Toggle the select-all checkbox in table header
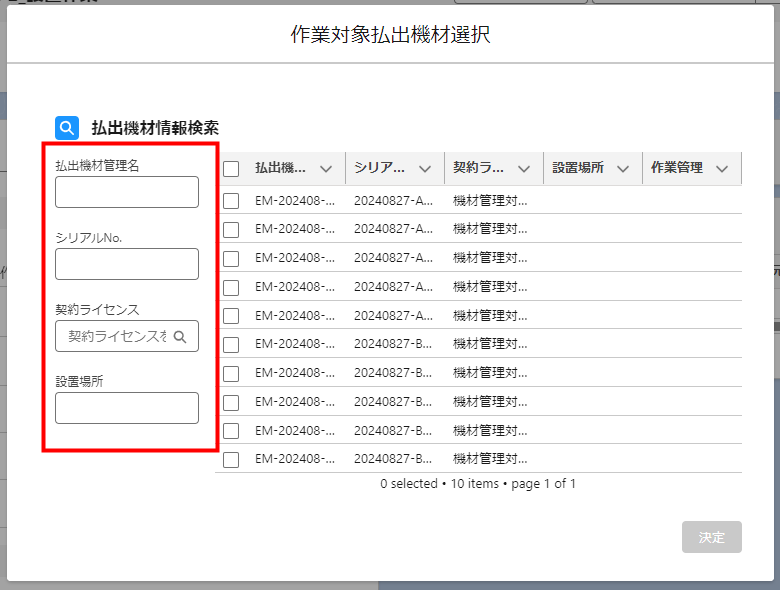 (231, 169)
